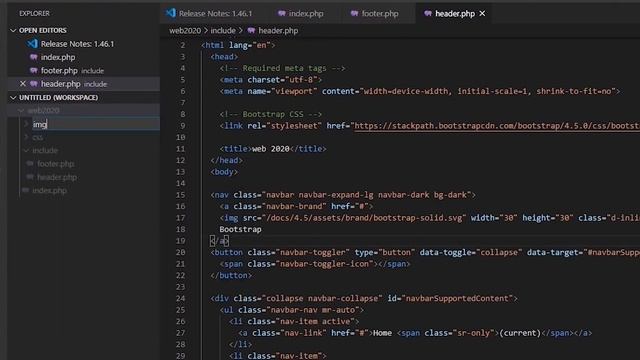The width and height of the screenshot is (640, 360).
Task: Click the PHP icon on footer.php tab
Action: click(x=354, y=13)
